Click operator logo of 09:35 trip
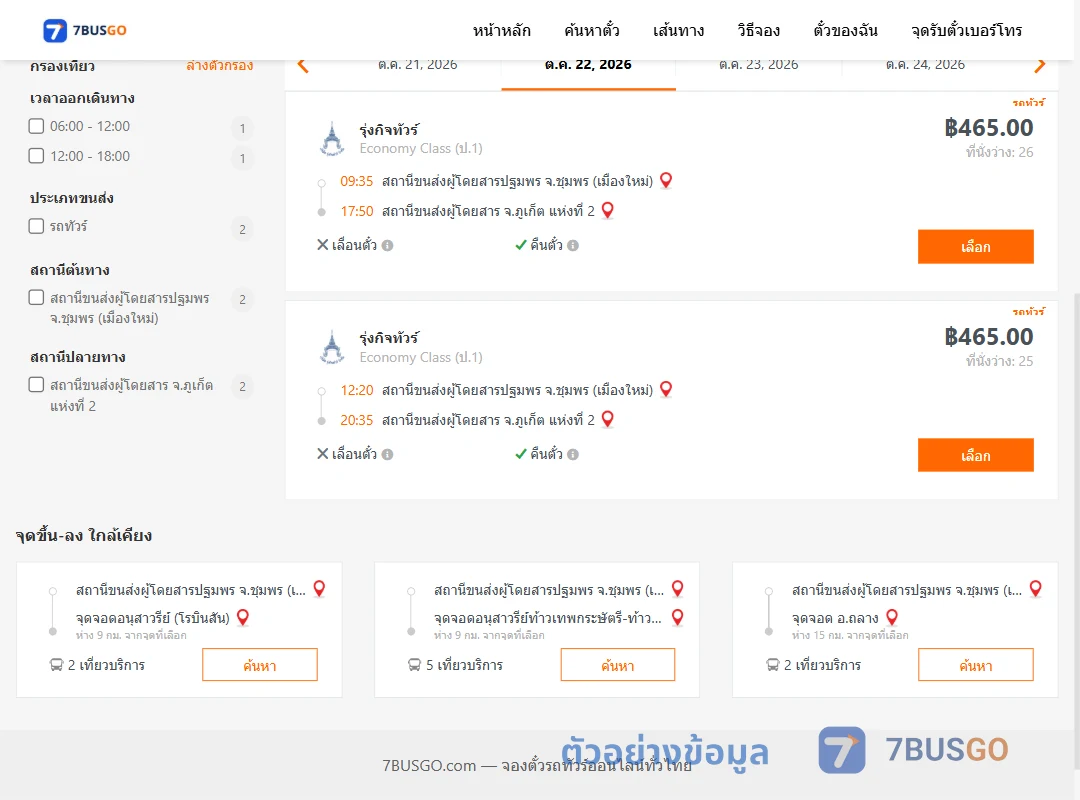This screenshot has width=1080, height=800. (x=332, y=139)
